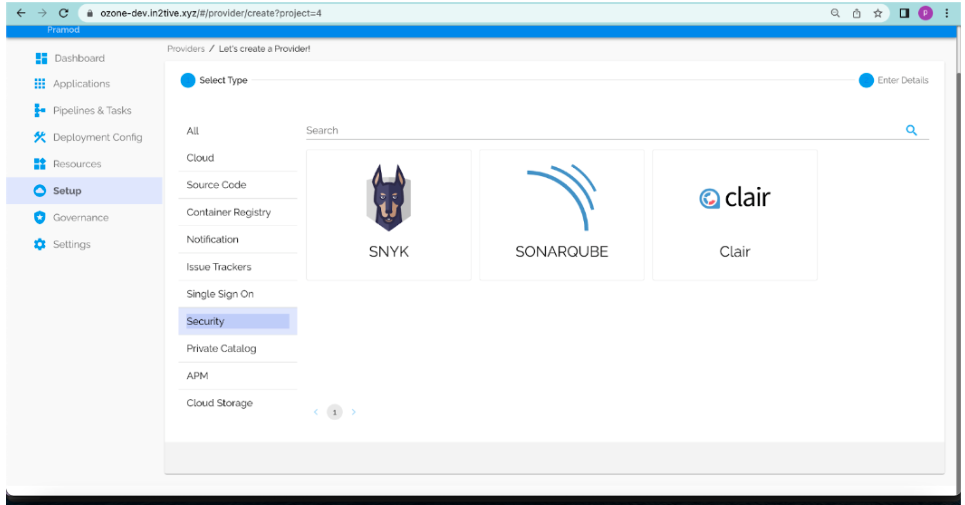
Task: Open the Applications grid icon
Action: coord(40,84)
